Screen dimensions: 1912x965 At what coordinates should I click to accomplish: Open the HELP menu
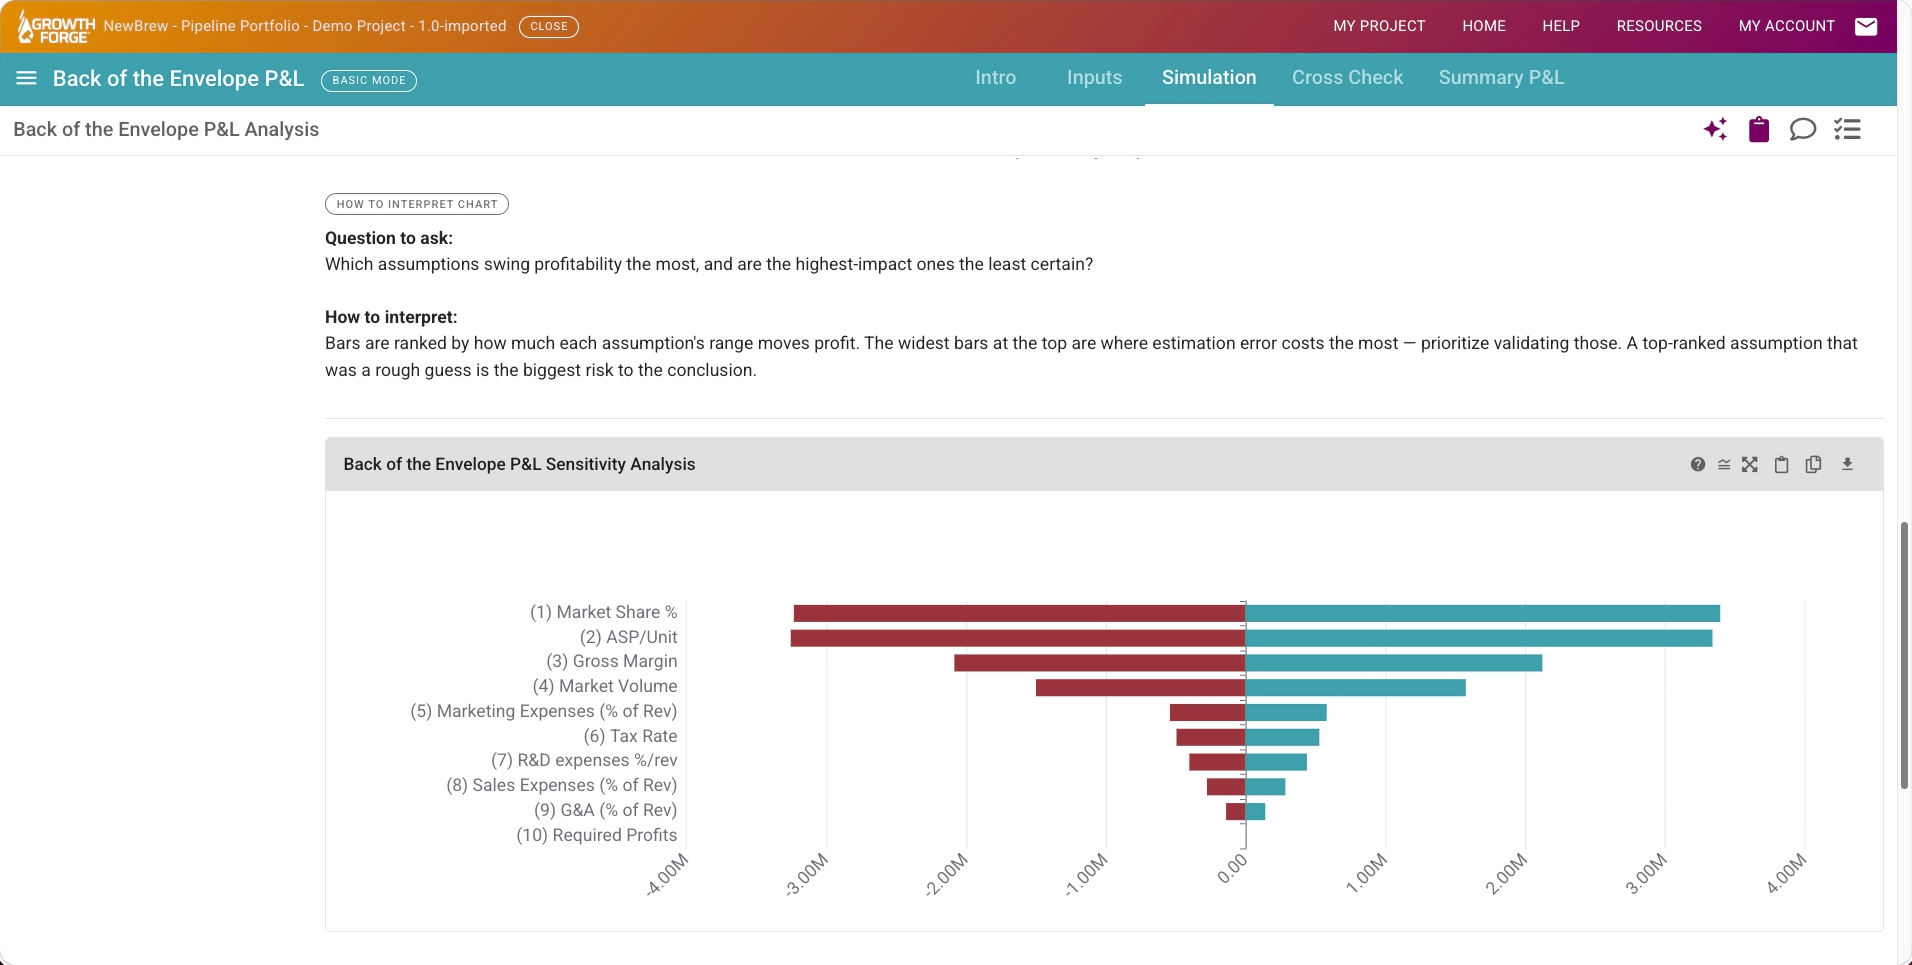click(x=1561, y=26)
